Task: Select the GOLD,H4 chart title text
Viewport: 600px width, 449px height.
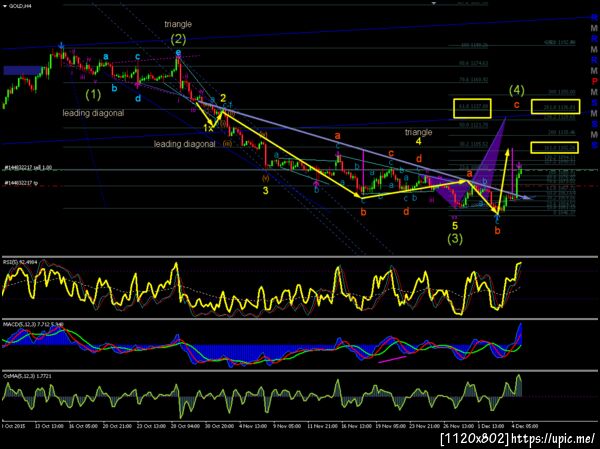Action: [x=20, y=6]
